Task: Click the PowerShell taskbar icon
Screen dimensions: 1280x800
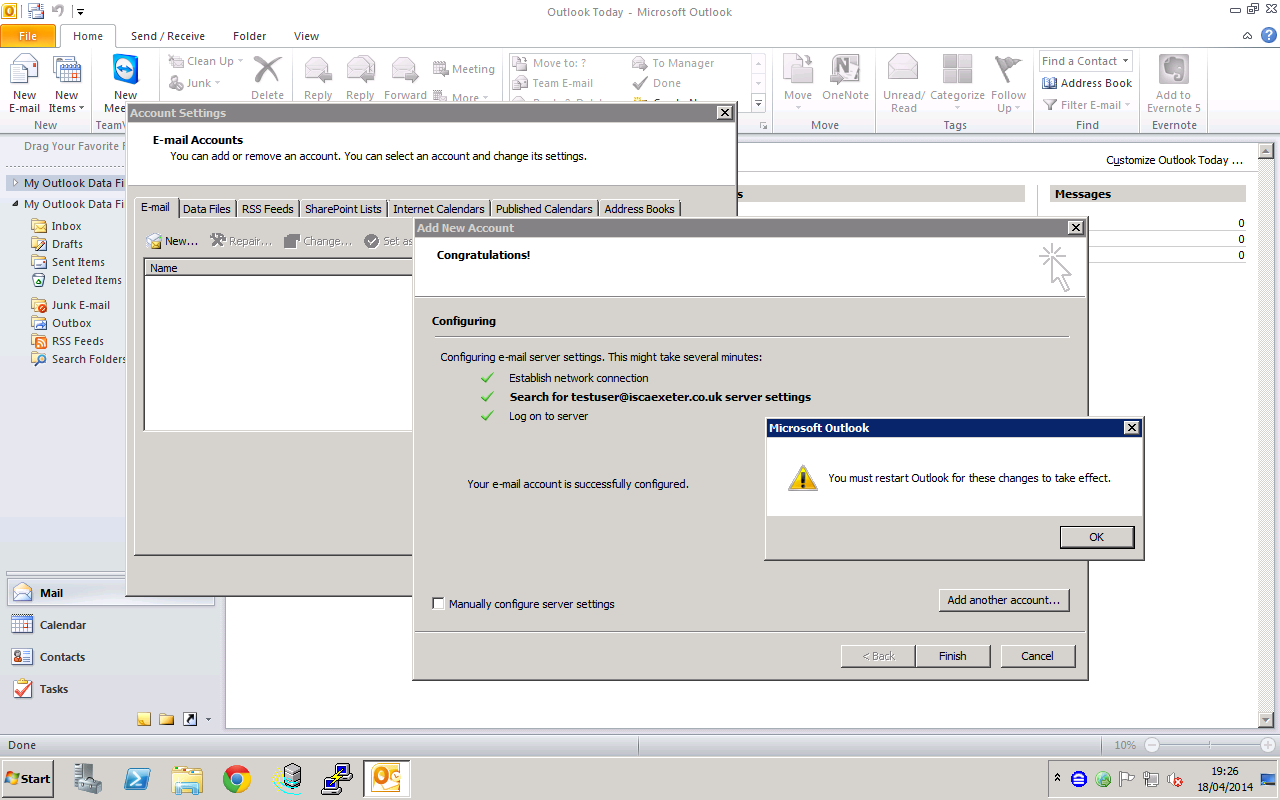Action: pos(138,779)
